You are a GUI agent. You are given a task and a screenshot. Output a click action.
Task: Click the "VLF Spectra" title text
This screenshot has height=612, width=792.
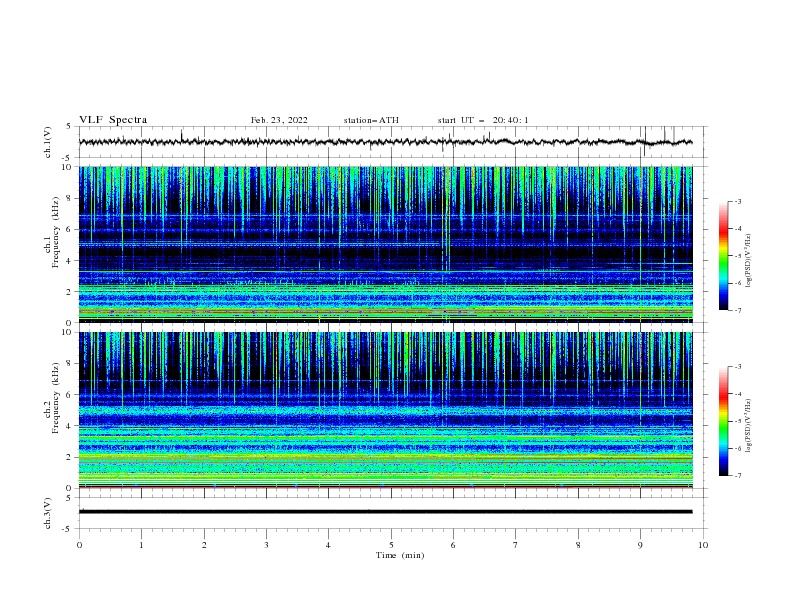(x=113, y=120)
